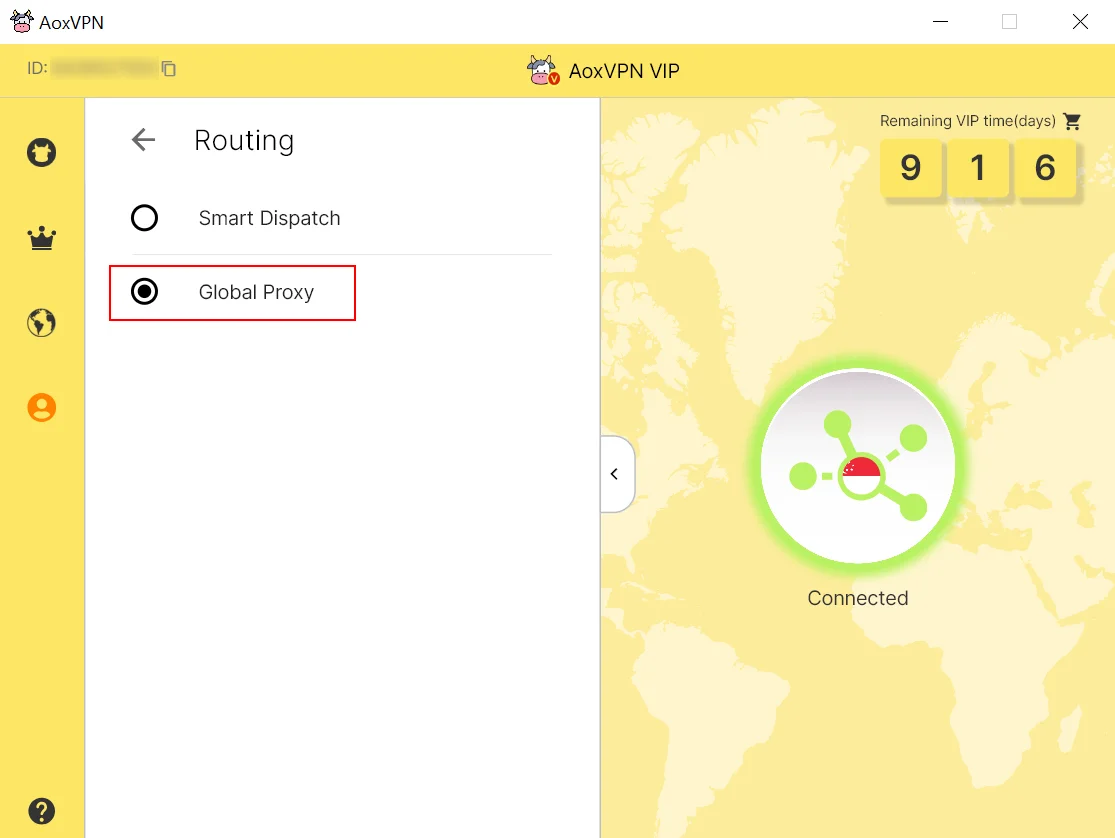The height and width of the screenshot is (838, 1115).
Task: Select the Smart Dispatch radio button
Action: click(x=145, y=218)
